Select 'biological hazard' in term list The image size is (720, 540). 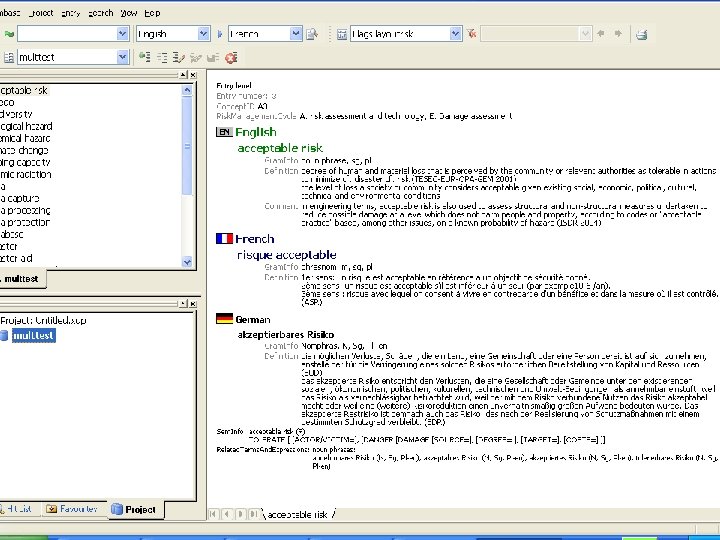(26, 126)
